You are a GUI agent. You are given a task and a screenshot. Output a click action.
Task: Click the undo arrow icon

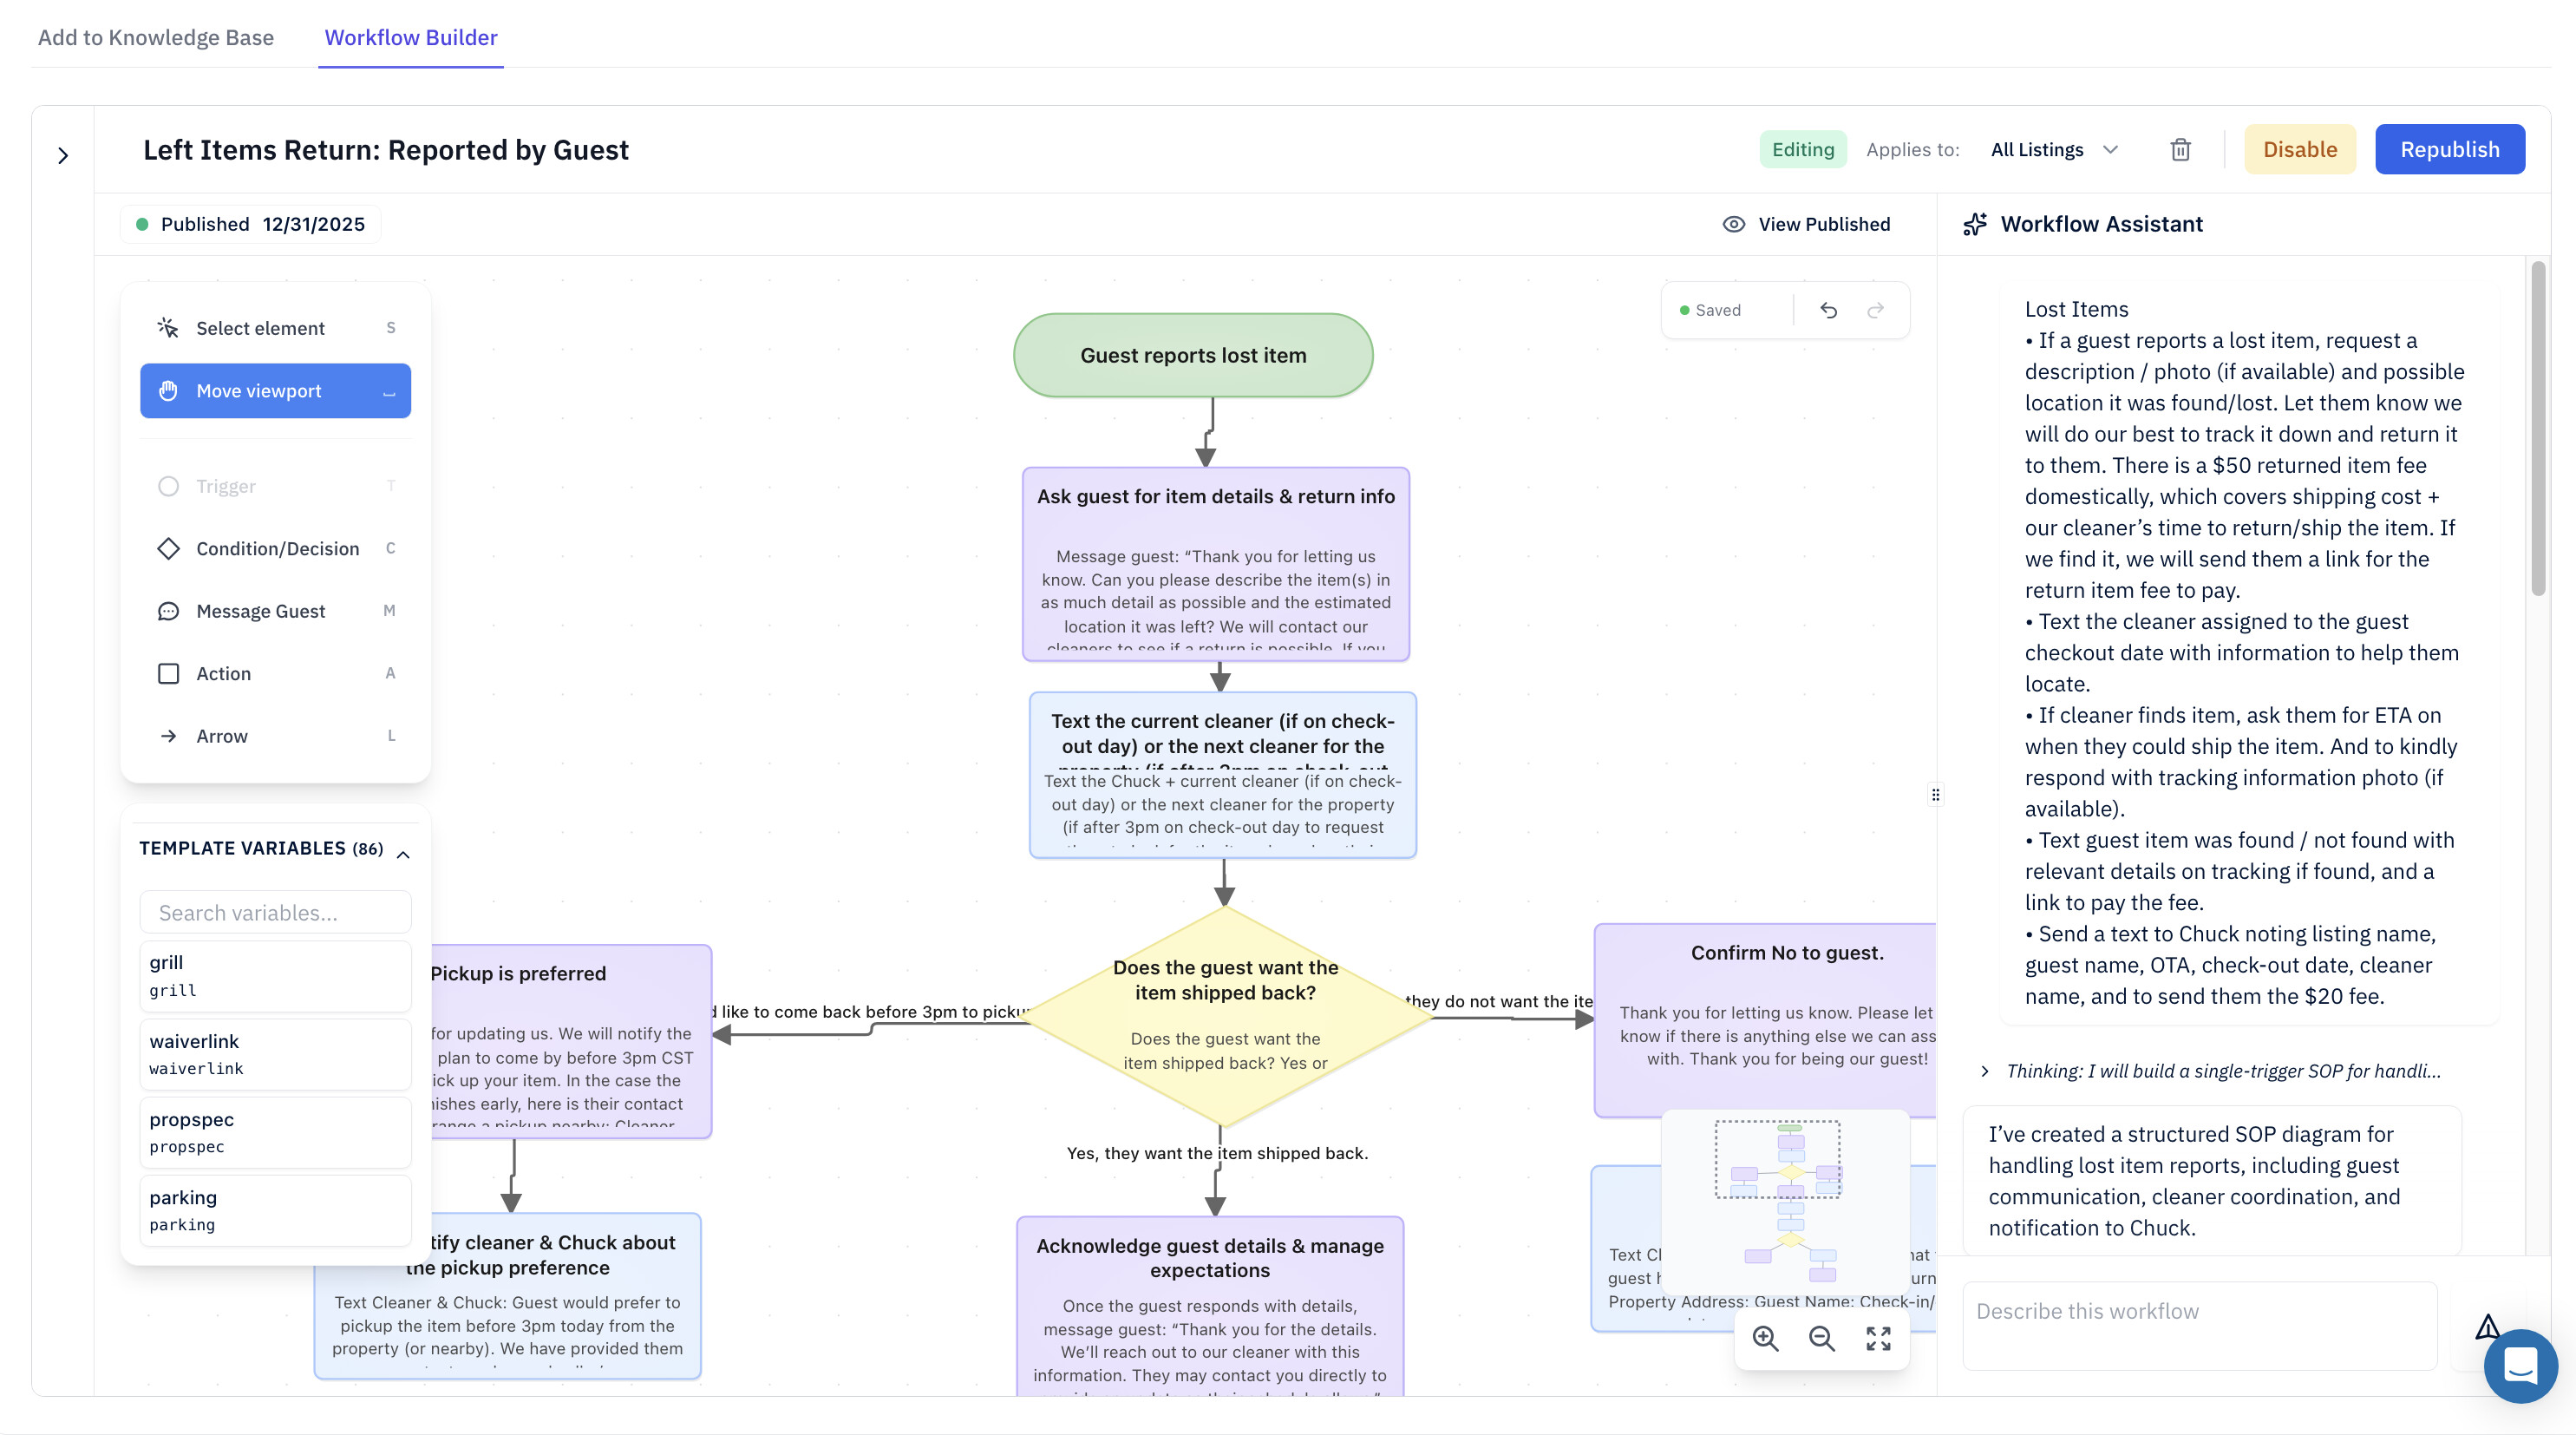tap(1828, 310)
